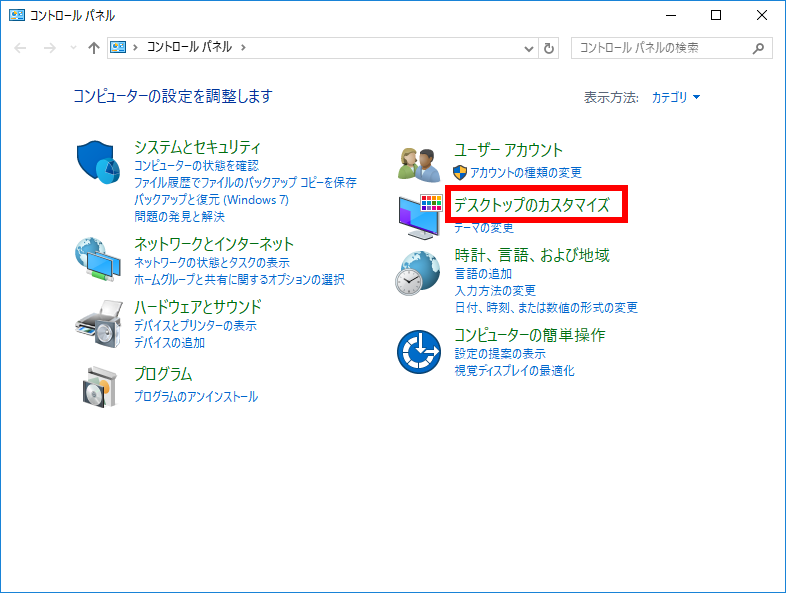Maximize the Control Panel window

716,16
